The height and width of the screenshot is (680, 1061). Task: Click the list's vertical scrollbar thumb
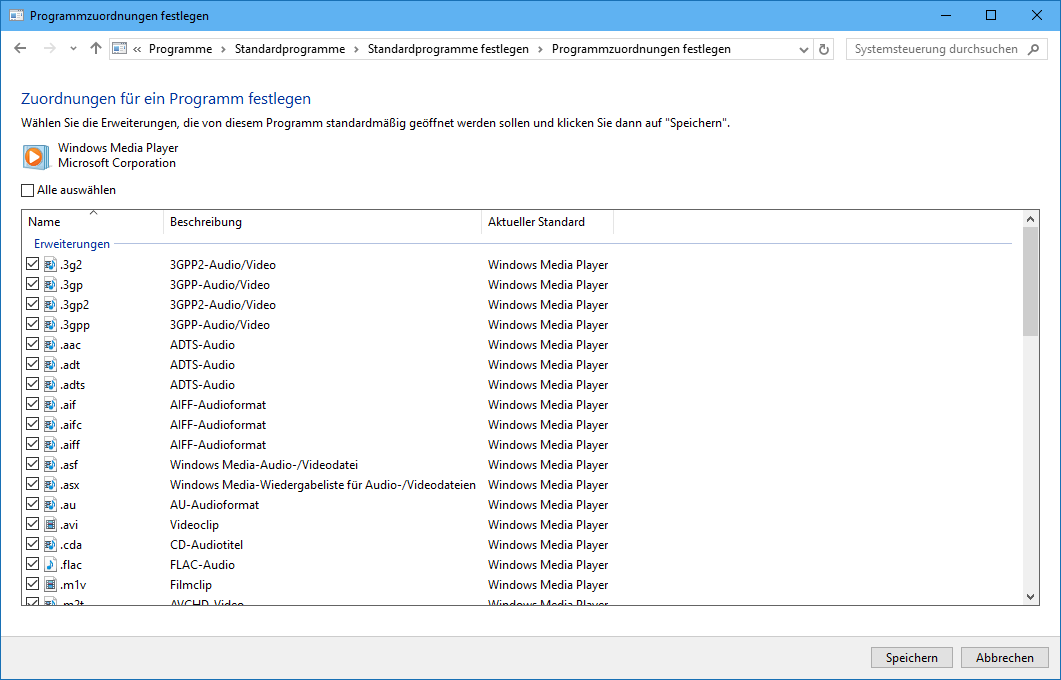coord(1030,281)
